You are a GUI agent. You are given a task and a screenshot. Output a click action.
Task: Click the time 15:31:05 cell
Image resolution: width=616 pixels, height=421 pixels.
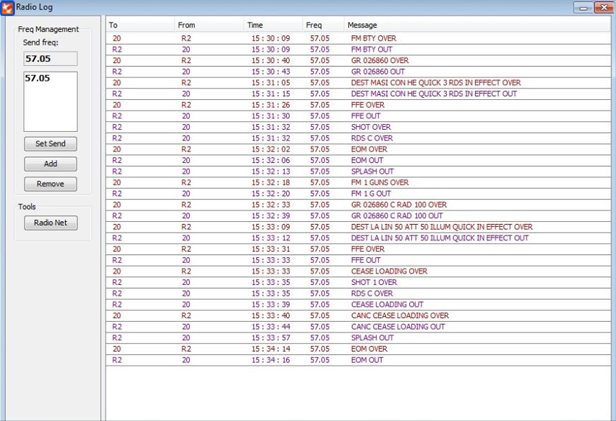click(271, 83)
